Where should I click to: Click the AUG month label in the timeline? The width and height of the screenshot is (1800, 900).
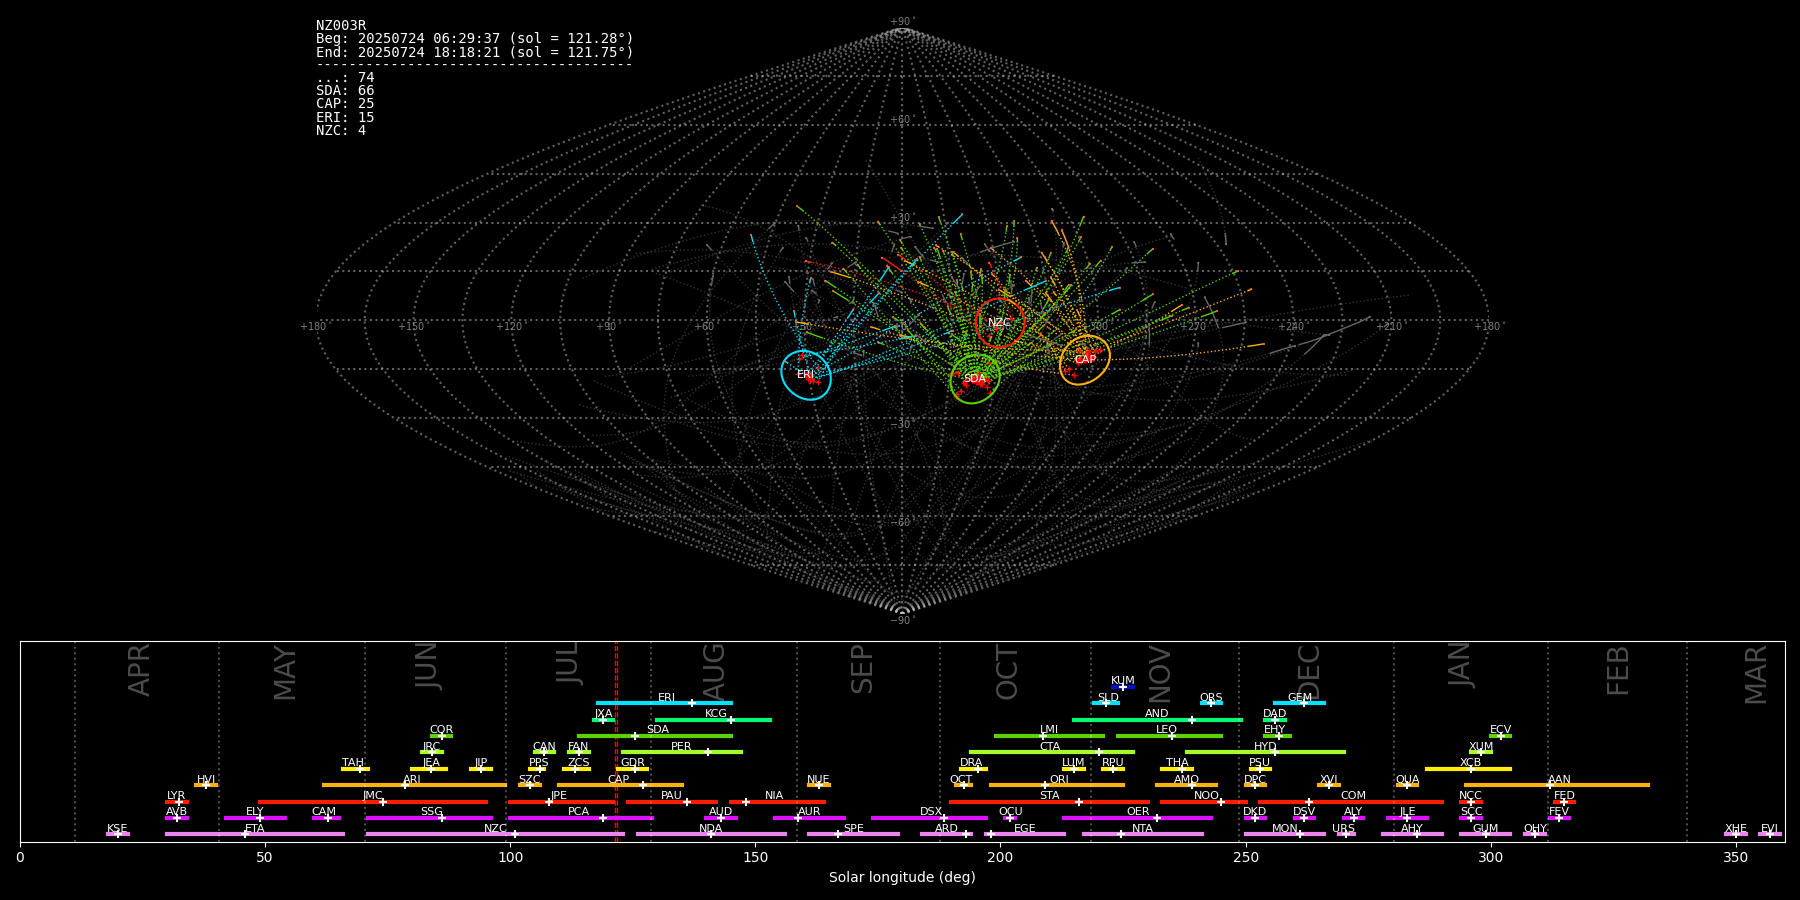[714, 670]
